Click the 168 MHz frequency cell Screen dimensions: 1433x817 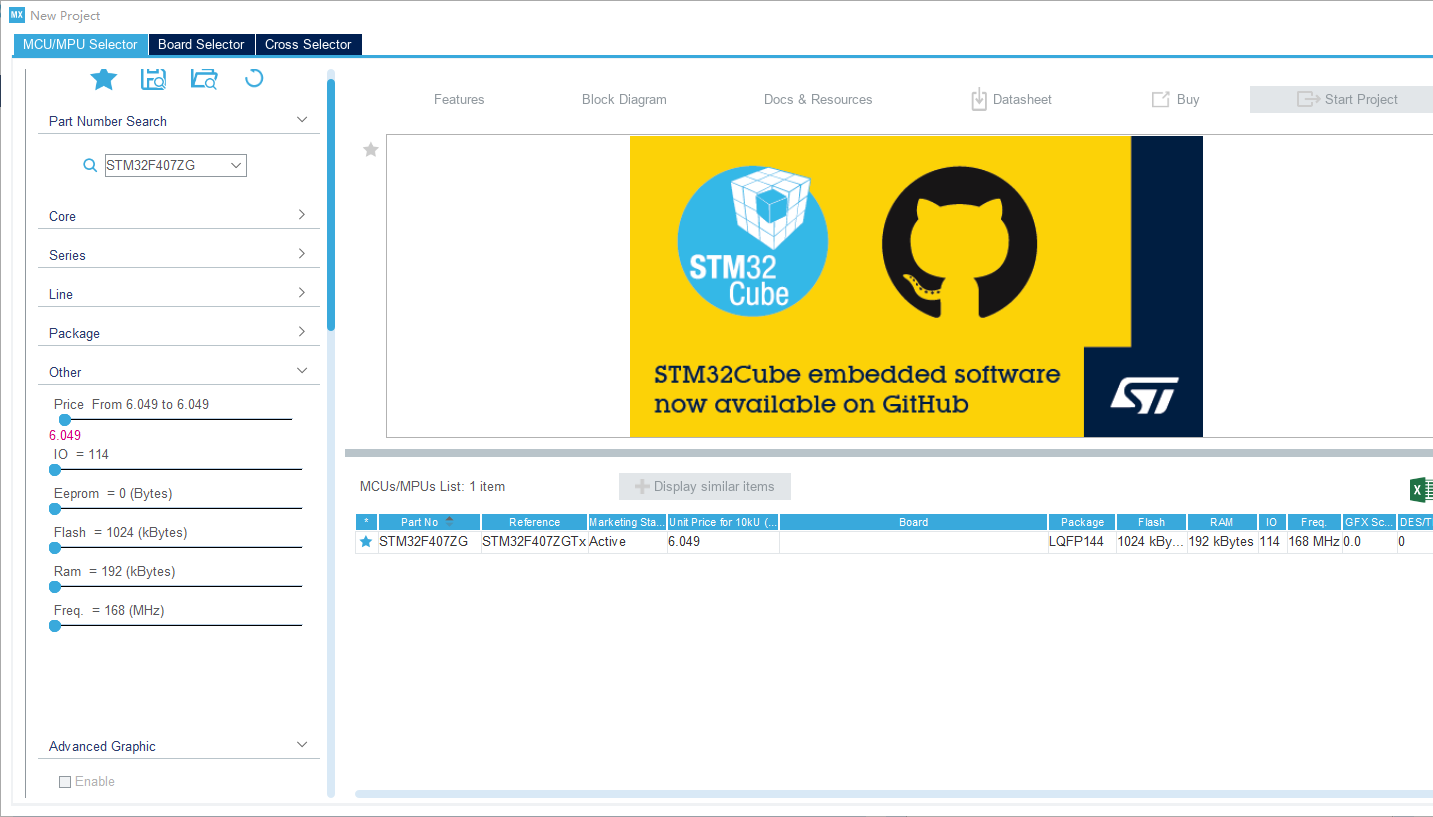click(x=1314, y=541)
